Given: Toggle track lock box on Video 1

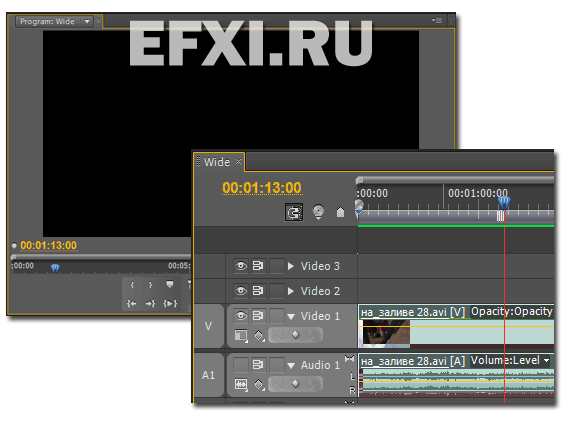Looking at the screenshot, I should coord(276,316).
